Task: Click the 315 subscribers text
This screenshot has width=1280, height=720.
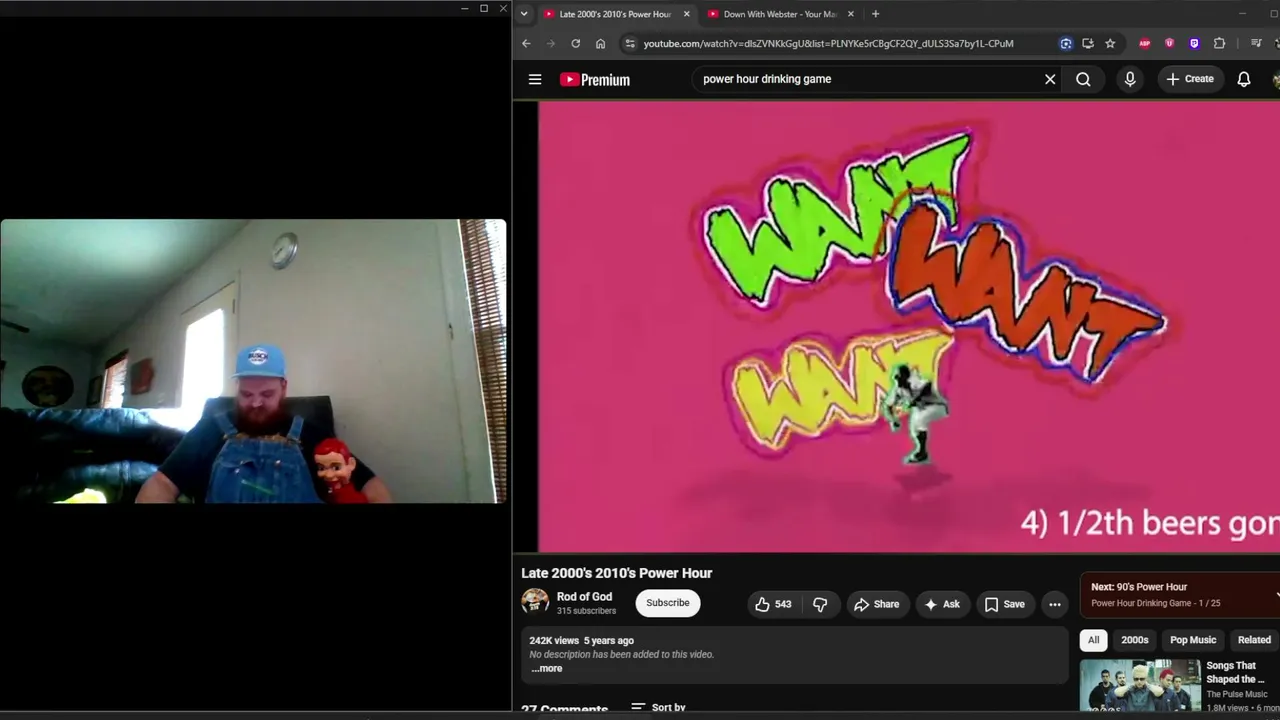Action: click(x=586, y=611)
